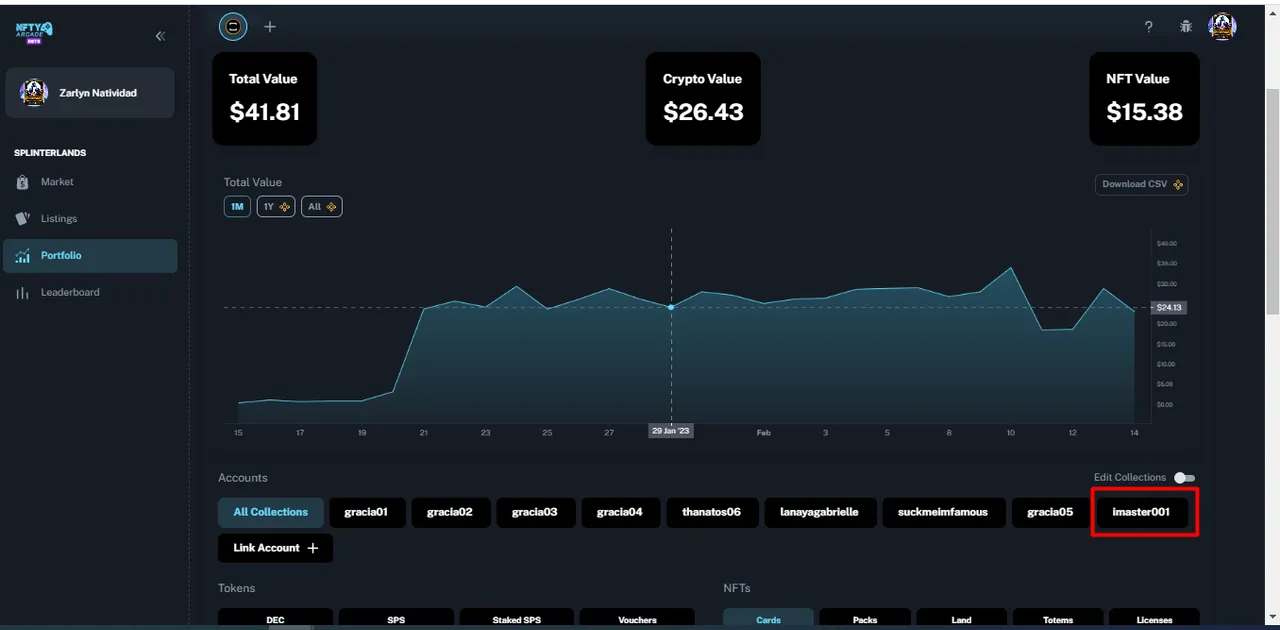Click the bug report icon
Image resolution: width=1280 pixels, height=630 pixels.
(x=1186, y=27)
